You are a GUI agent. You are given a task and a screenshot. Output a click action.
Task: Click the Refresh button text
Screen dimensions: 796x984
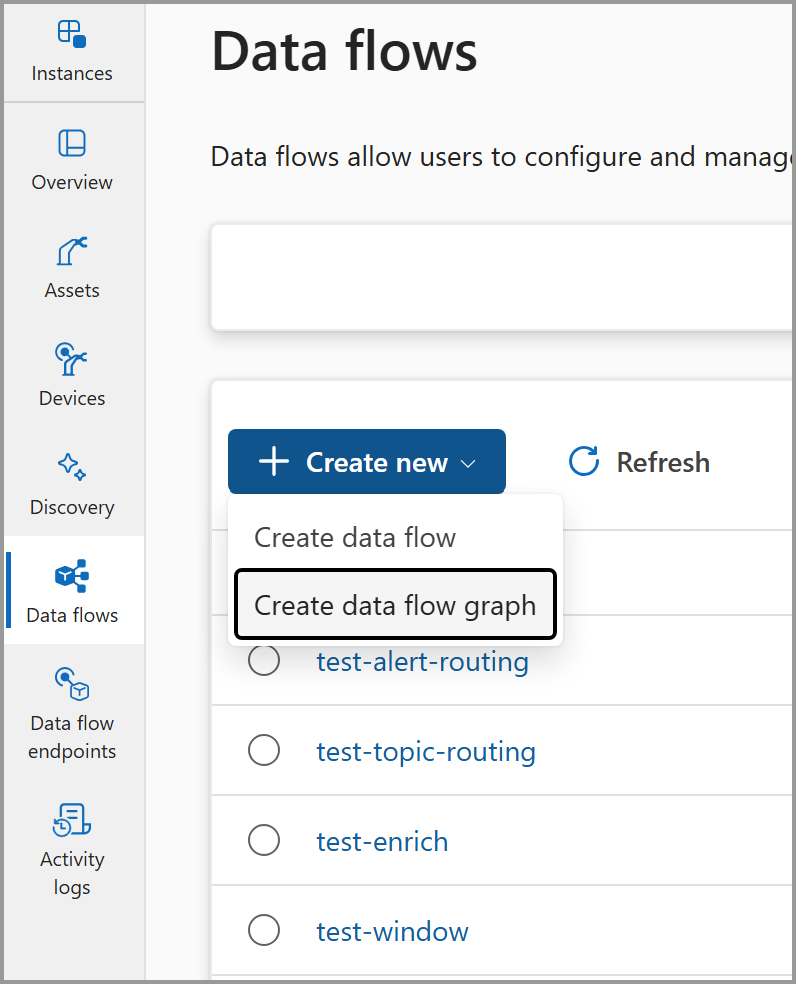click(663, 463)
